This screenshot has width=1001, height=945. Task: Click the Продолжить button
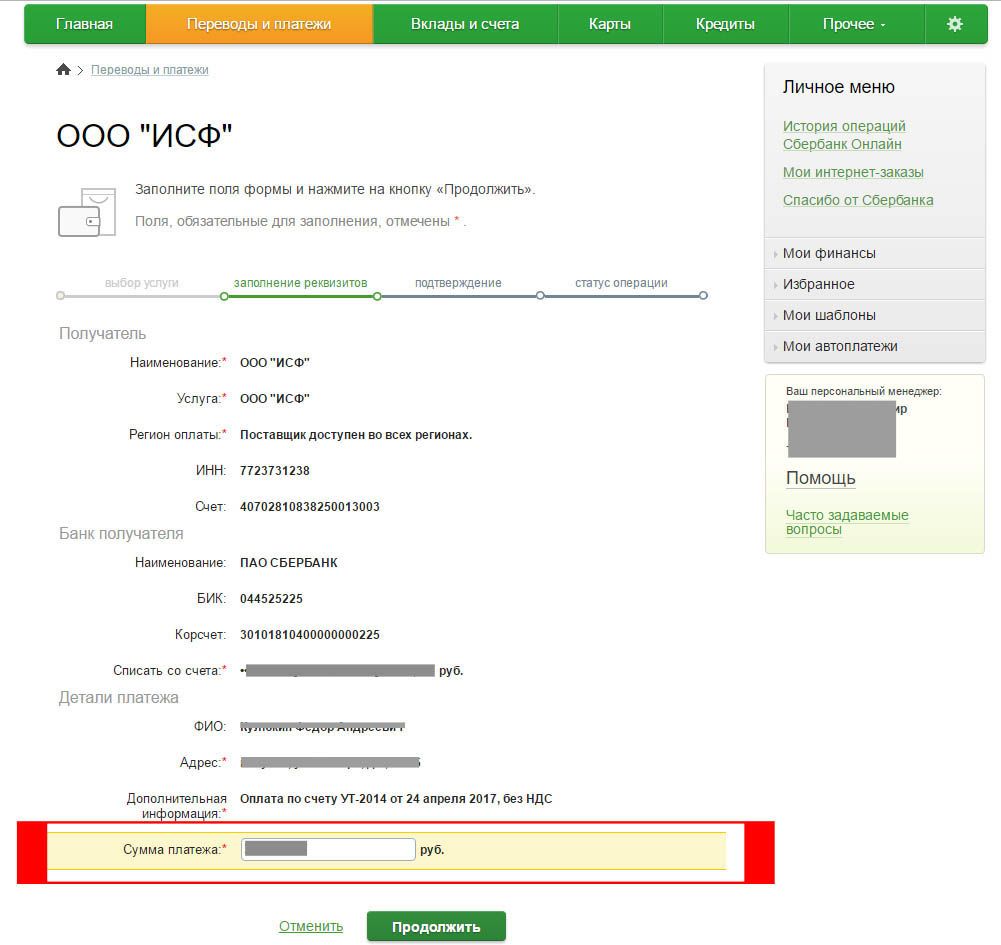pos(436,927)
